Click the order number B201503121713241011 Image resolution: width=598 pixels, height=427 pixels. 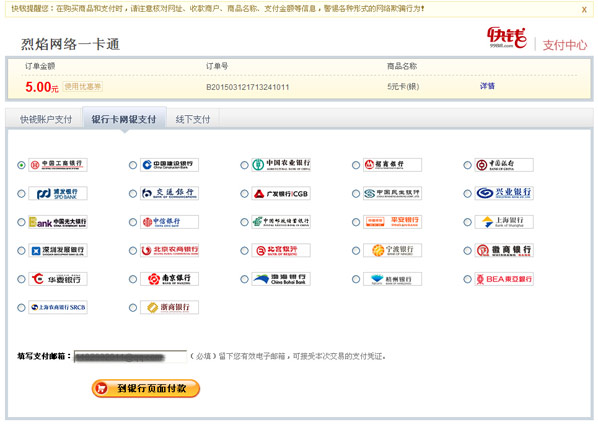pyautogui.click(x=248, y=87)
